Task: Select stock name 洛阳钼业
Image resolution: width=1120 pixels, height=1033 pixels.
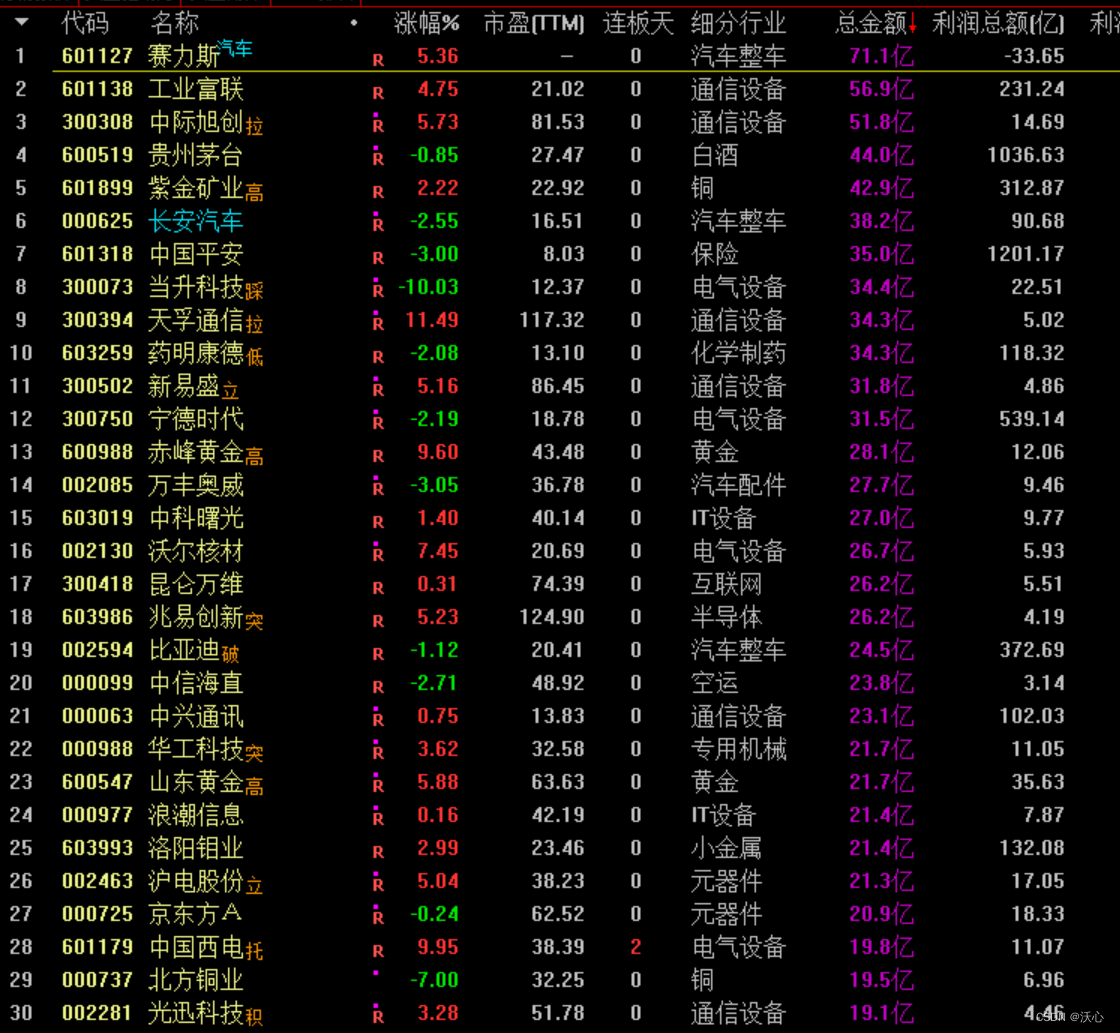Action: click(196, 848)
